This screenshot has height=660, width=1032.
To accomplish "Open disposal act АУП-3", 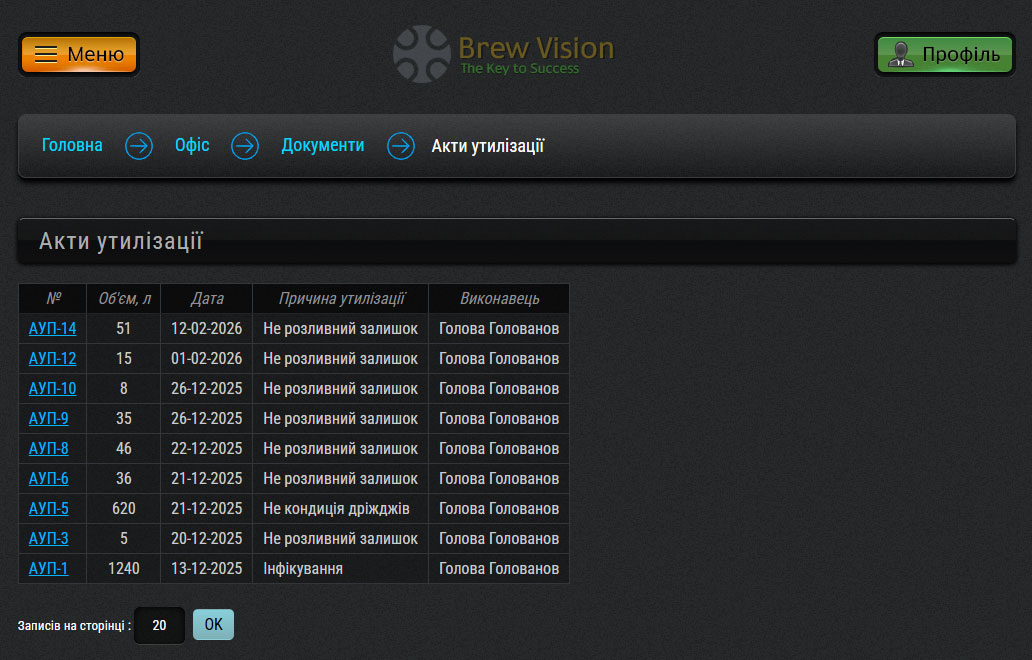I will click(48, 539).
